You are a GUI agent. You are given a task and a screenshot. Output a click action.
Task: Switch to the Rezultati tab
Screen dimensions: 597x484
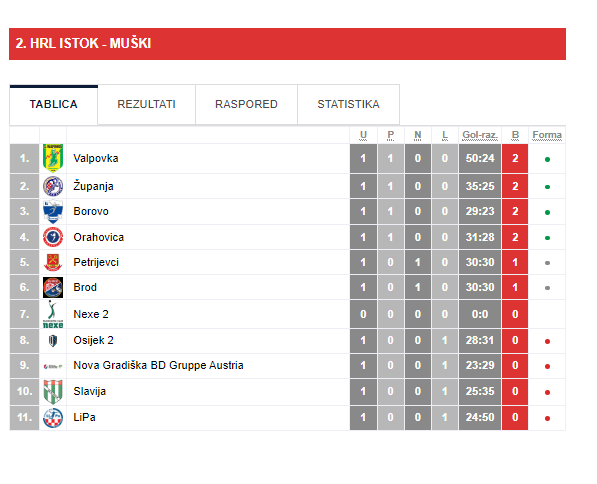click(147, 104)
